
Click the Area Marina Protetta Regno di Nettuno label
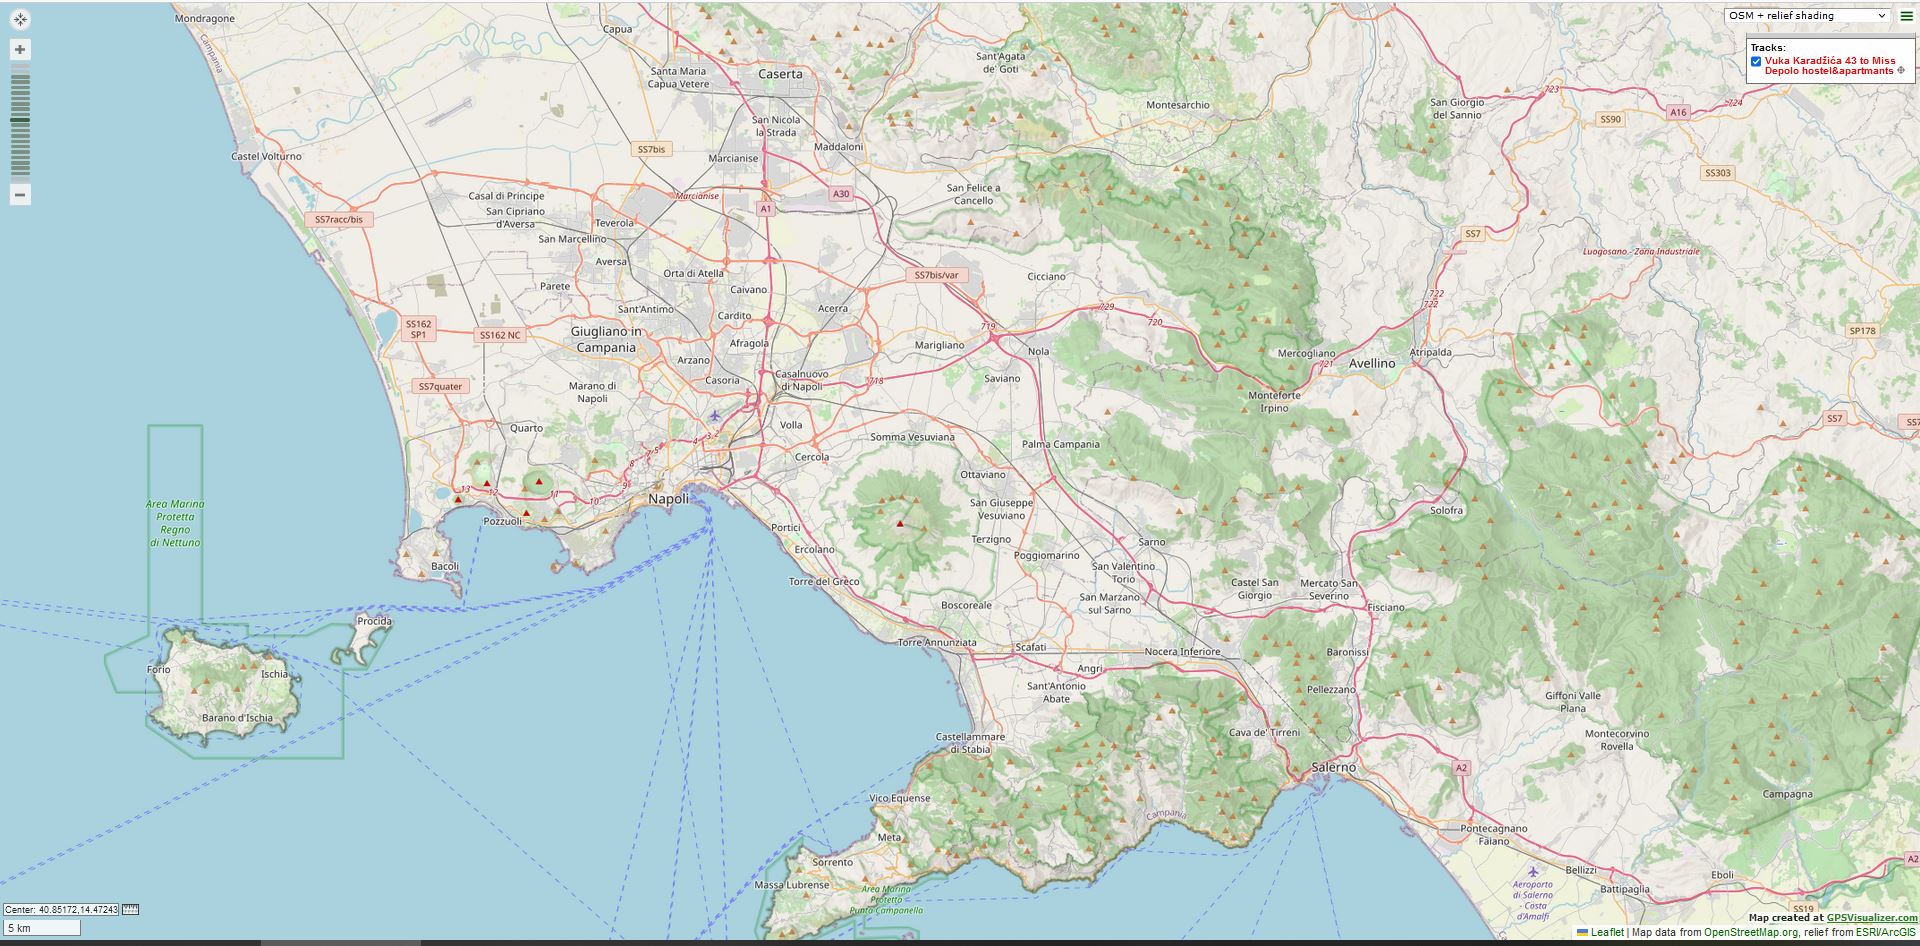175,523
